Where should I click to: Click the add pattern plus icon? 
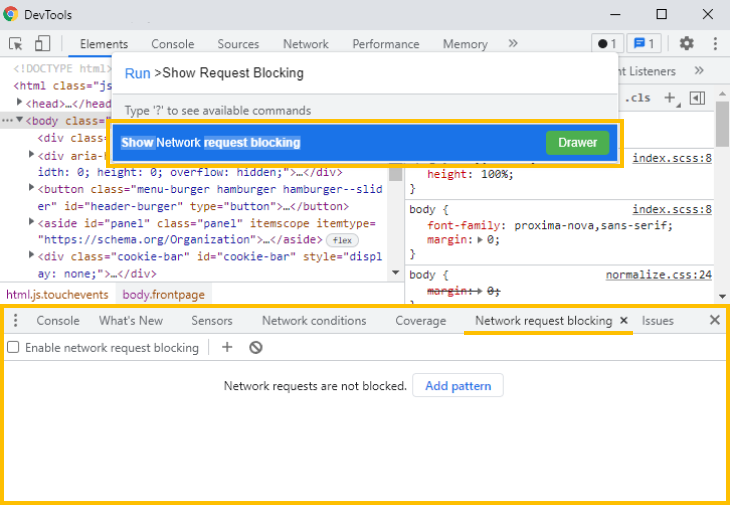(x=227, y=347)
